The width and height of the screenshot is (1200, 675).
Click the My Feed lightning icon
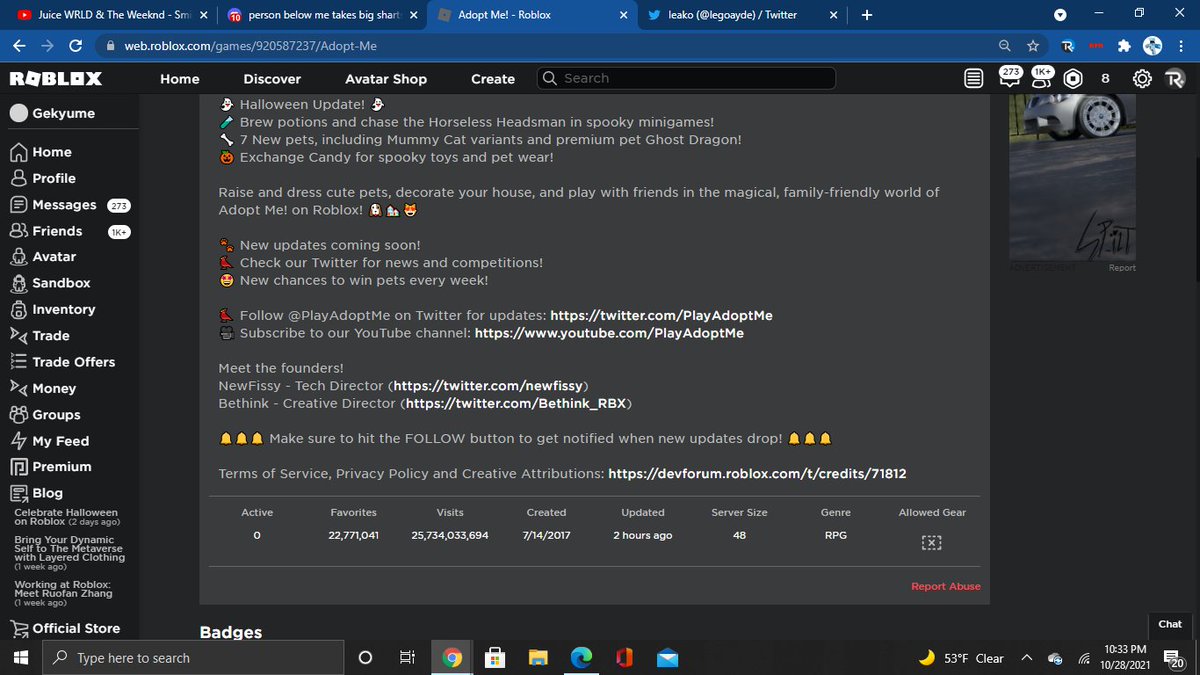[x=18, y=441]
